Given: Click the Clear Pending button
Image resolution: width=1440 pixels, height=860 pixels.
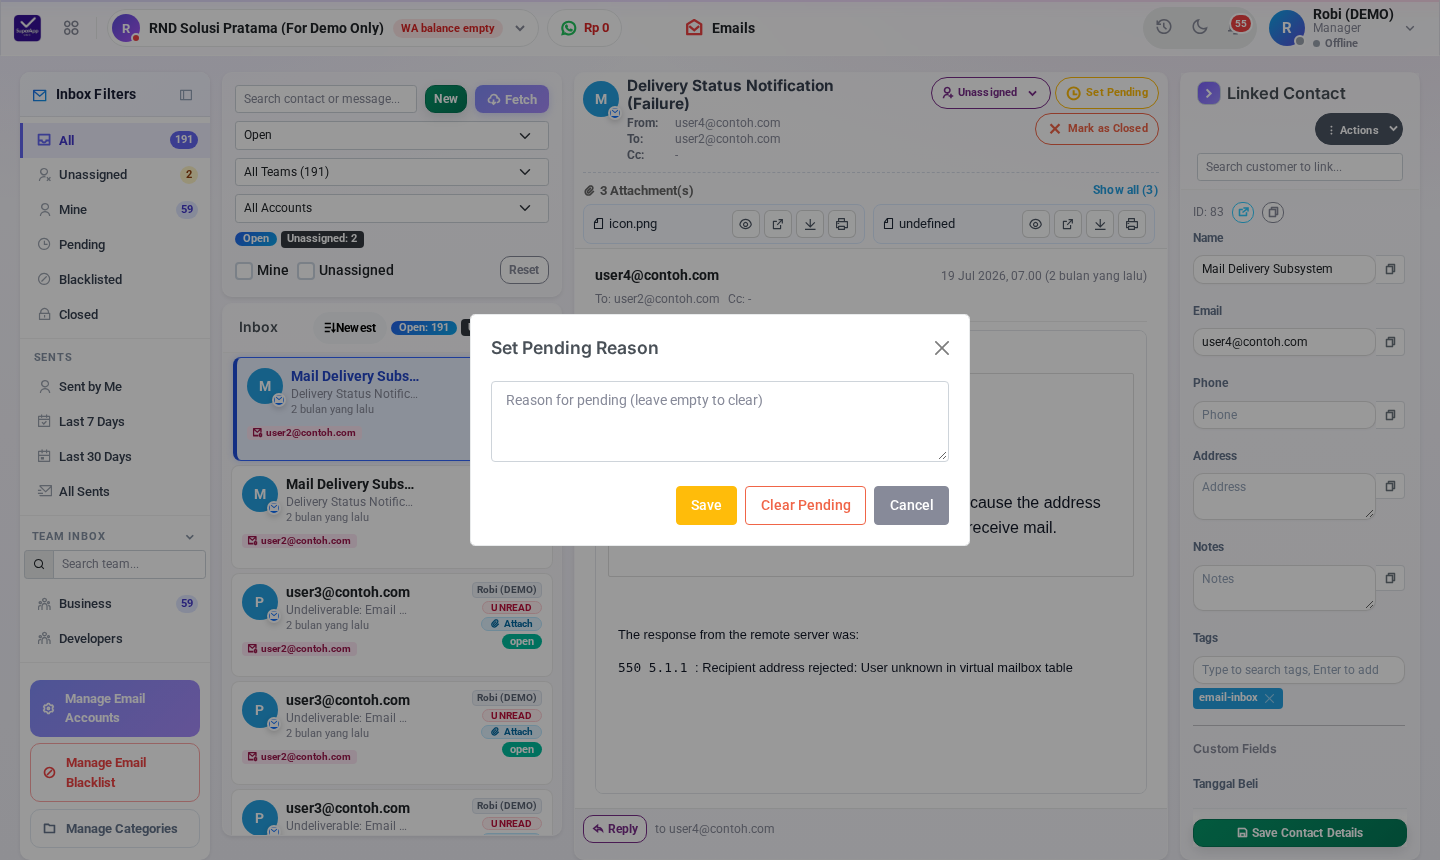Looking at the screenshot, I should 805,505.
